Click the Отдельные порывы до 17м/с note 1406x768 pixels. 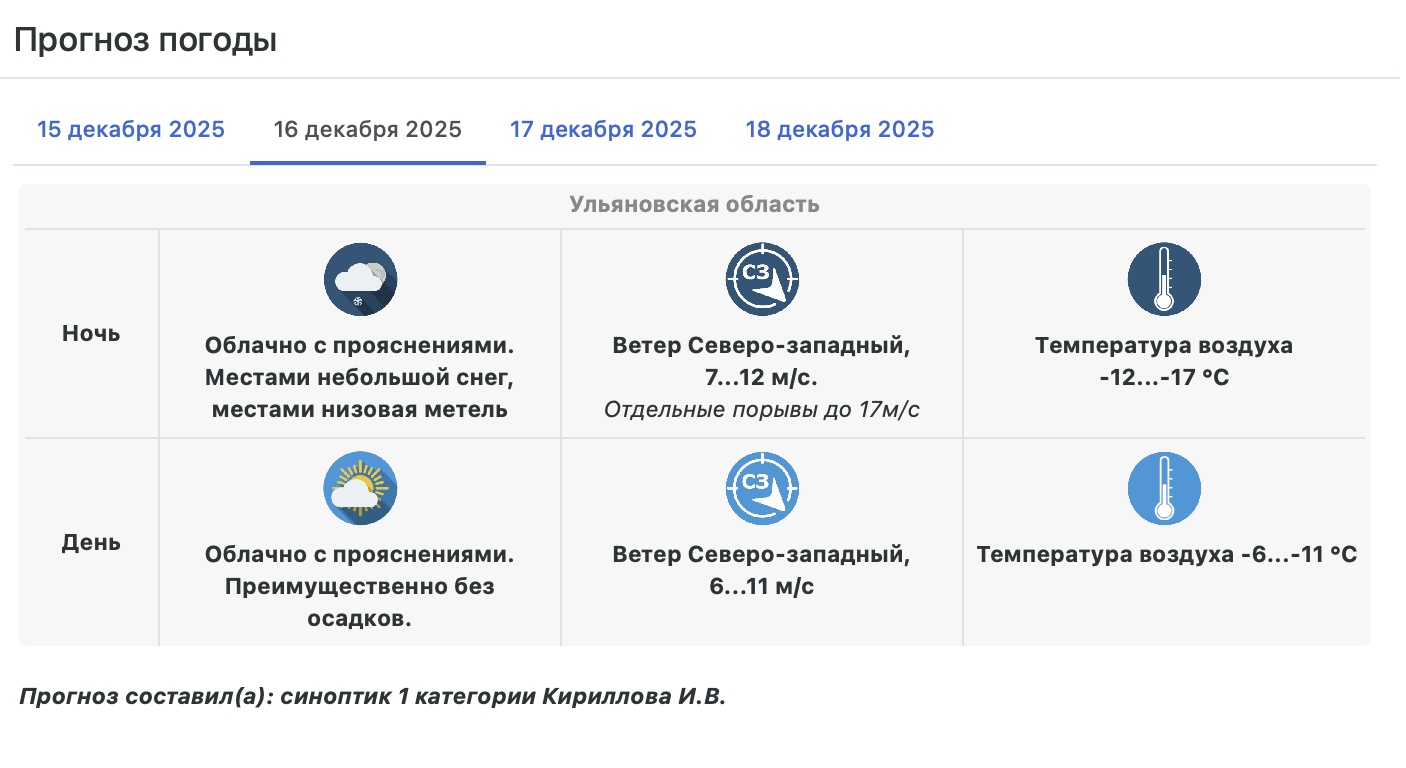761,410
